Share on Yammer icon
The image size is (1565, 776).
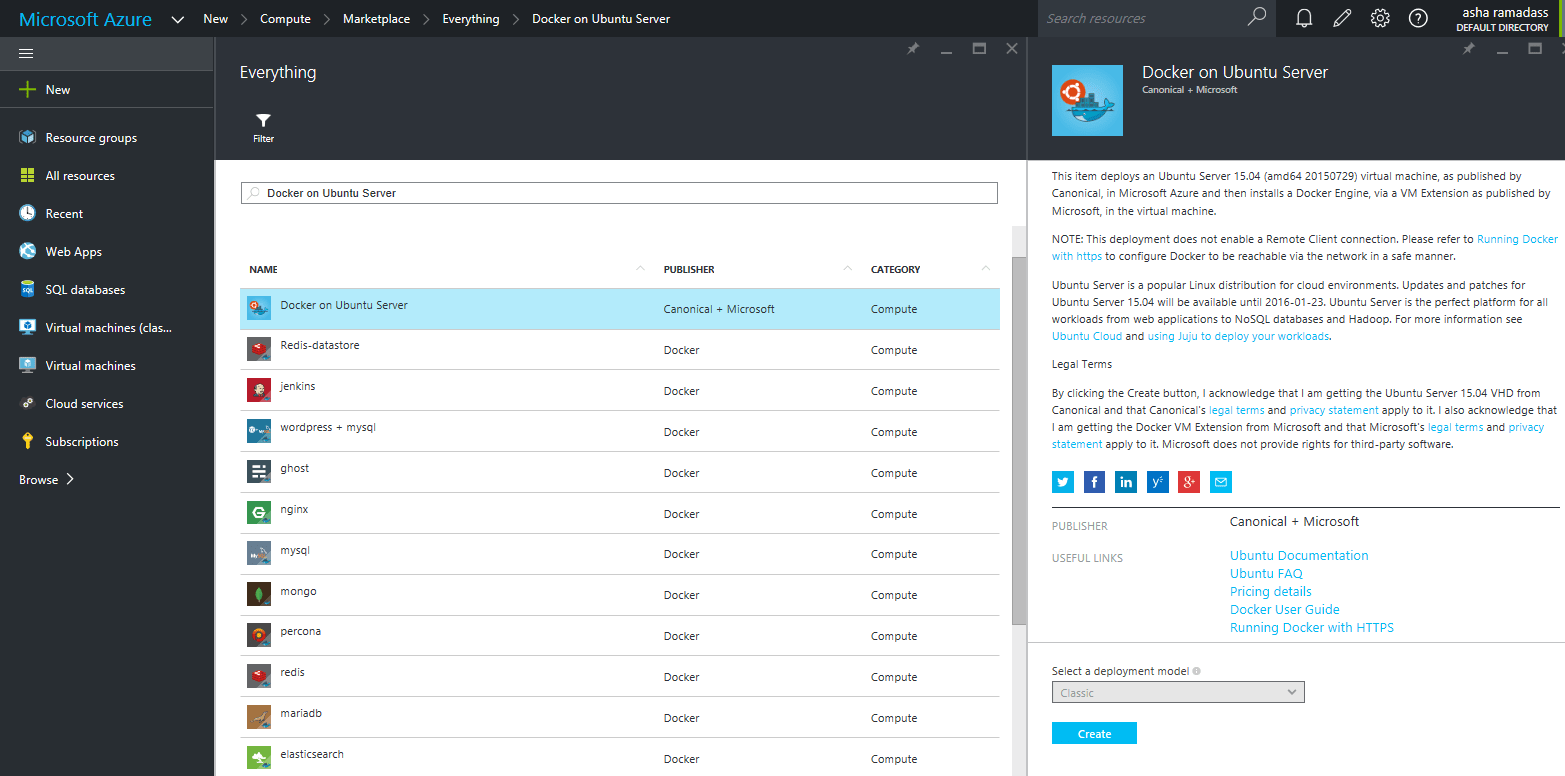(x=1158, y=483)
